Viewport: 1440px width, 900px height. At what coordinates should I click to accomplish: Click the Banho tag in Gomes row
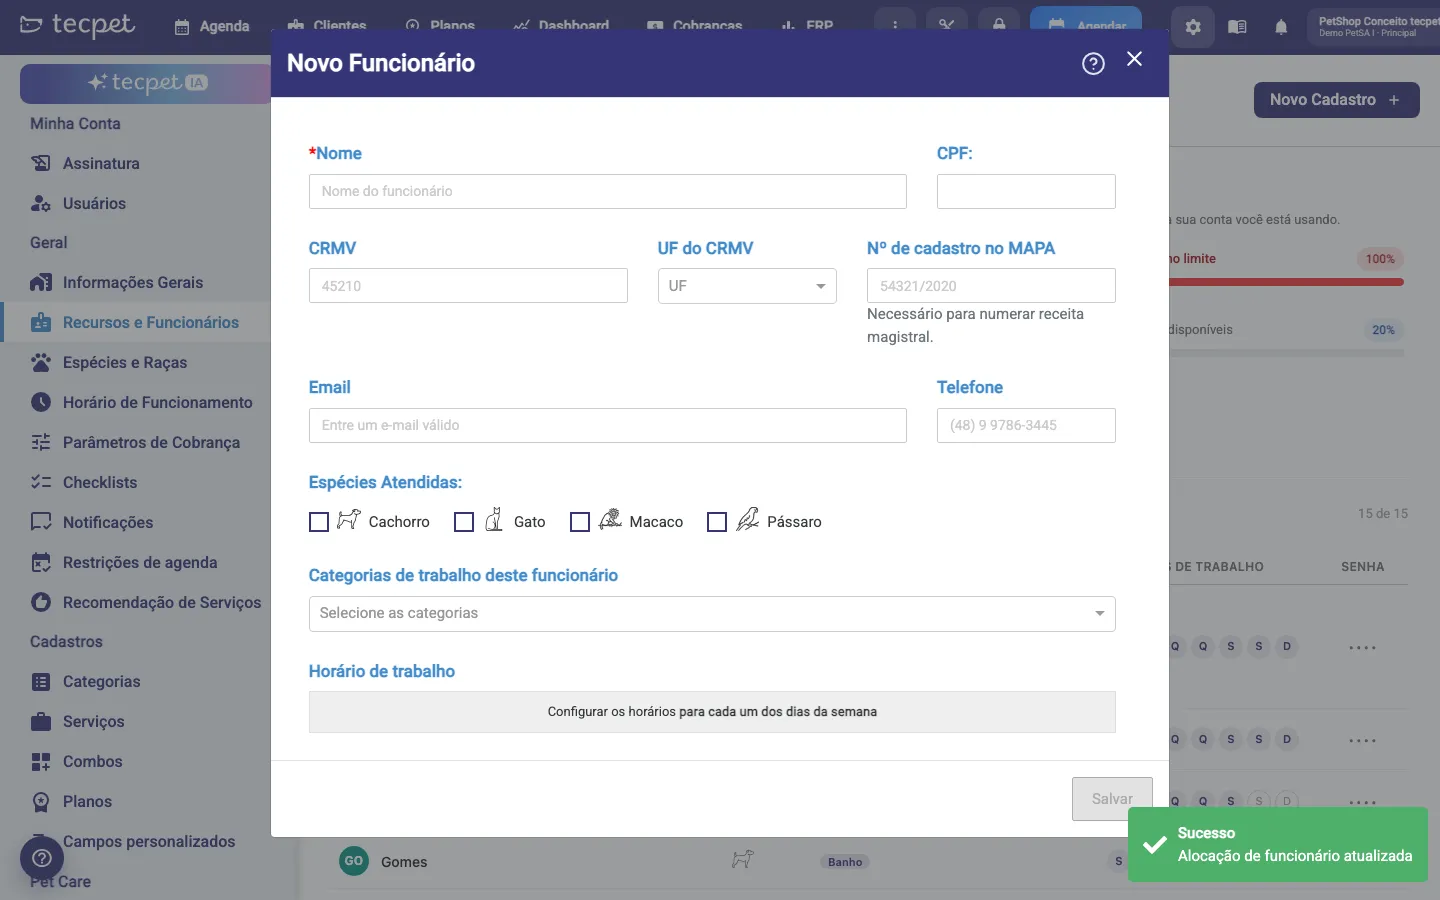click(845, 862)
